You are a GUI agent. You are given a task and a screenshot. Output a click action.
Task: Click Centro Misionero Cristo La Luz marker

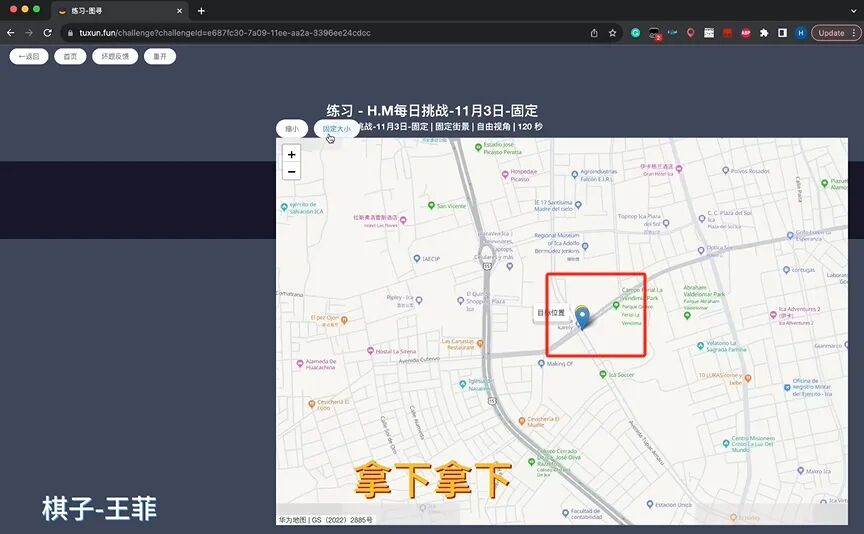[x=726, y=443]
